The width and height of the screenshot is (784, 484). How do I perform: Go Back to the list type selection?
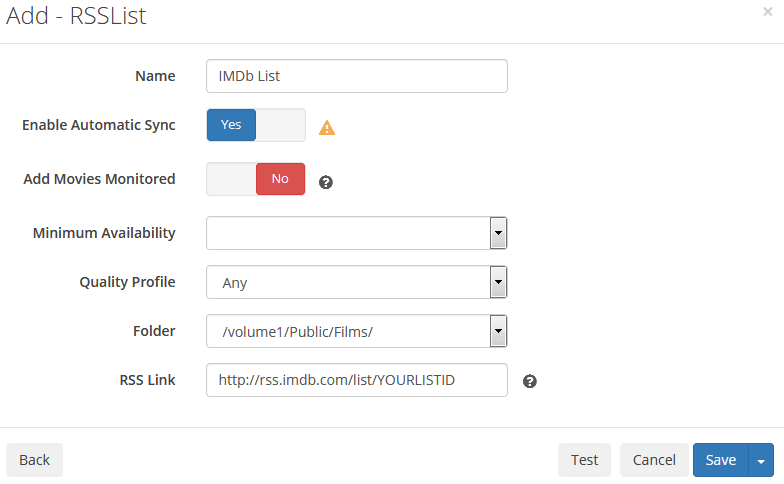coord(34,460)
